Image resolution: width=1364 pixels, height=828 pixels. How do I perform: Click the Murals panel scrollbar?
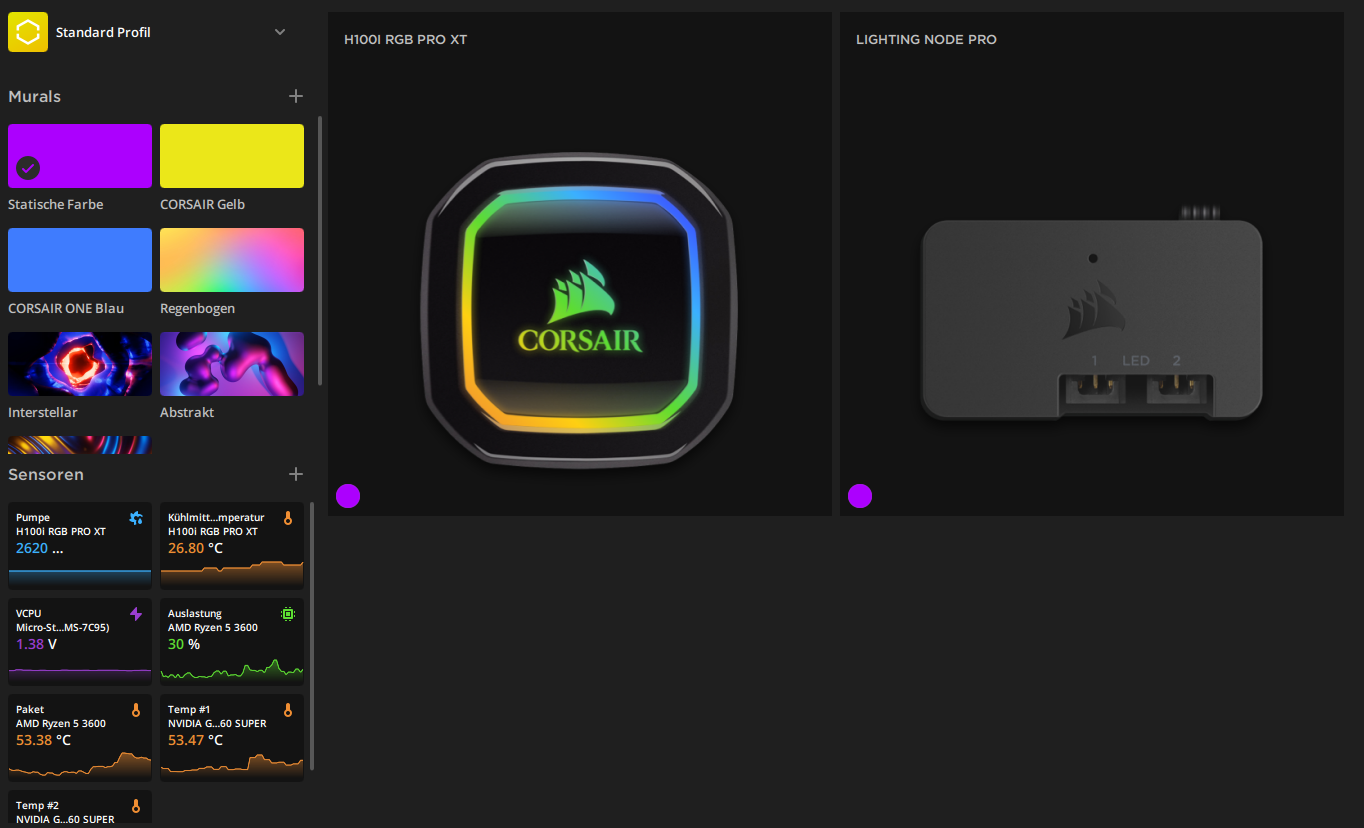[x=320, y=250]
